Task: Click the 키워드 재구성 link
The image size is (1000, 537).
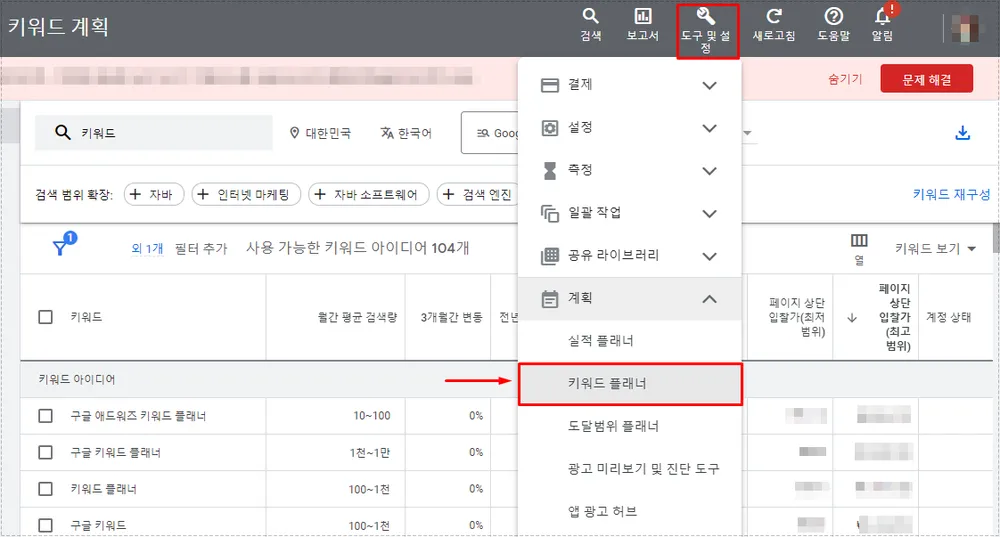Action: 951,194
